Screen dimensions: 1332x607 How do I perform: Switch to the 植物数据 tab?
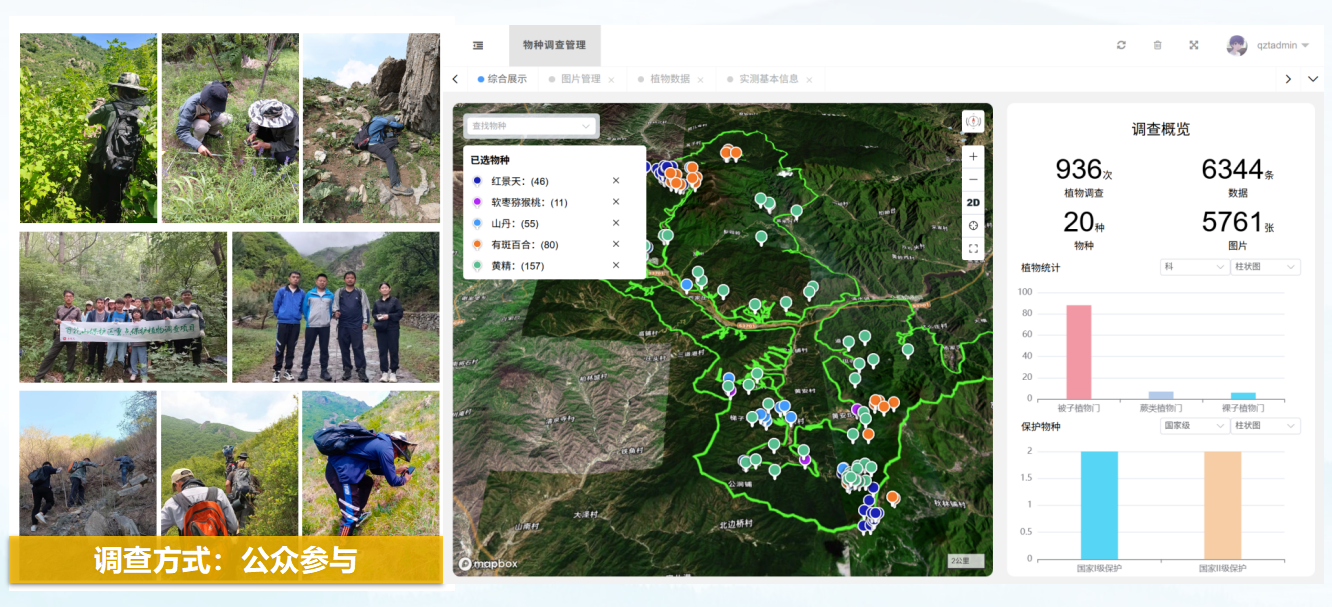(x=670, y=79)
